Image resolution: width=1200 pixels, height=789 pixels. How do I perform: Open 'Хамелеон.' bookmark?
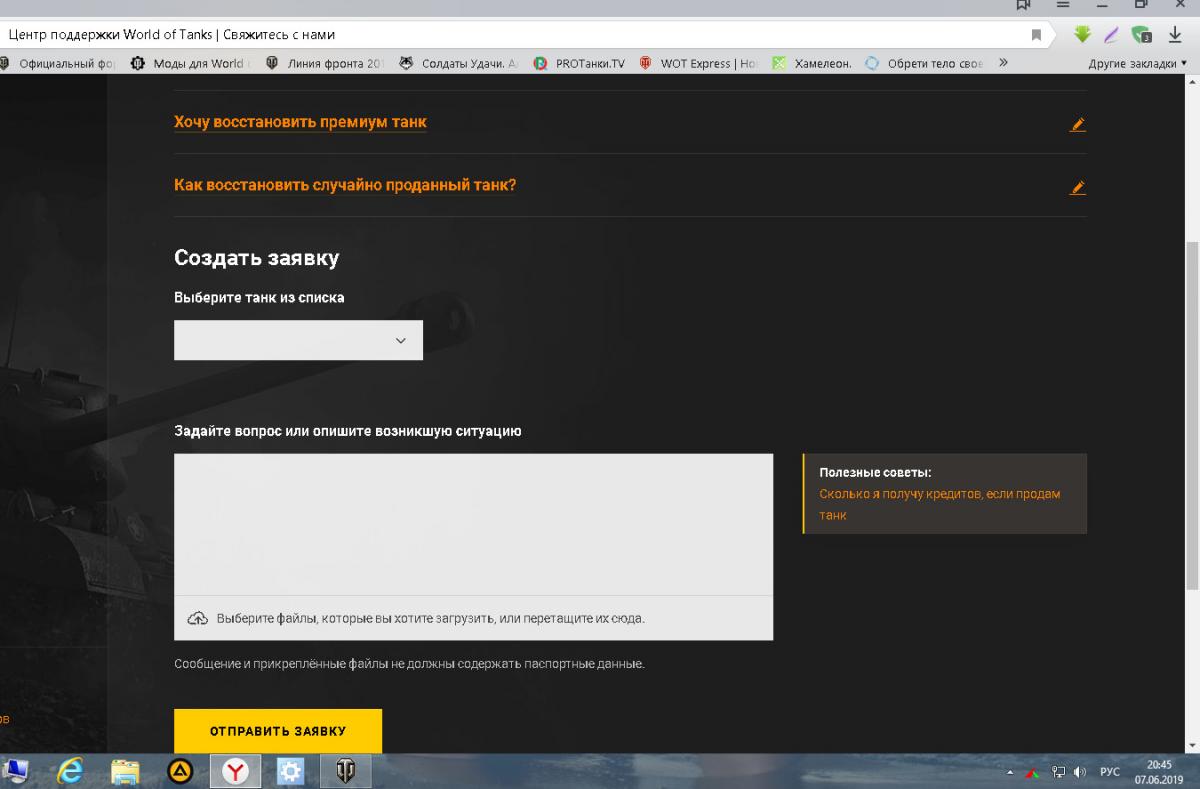(x=812, y=63)
